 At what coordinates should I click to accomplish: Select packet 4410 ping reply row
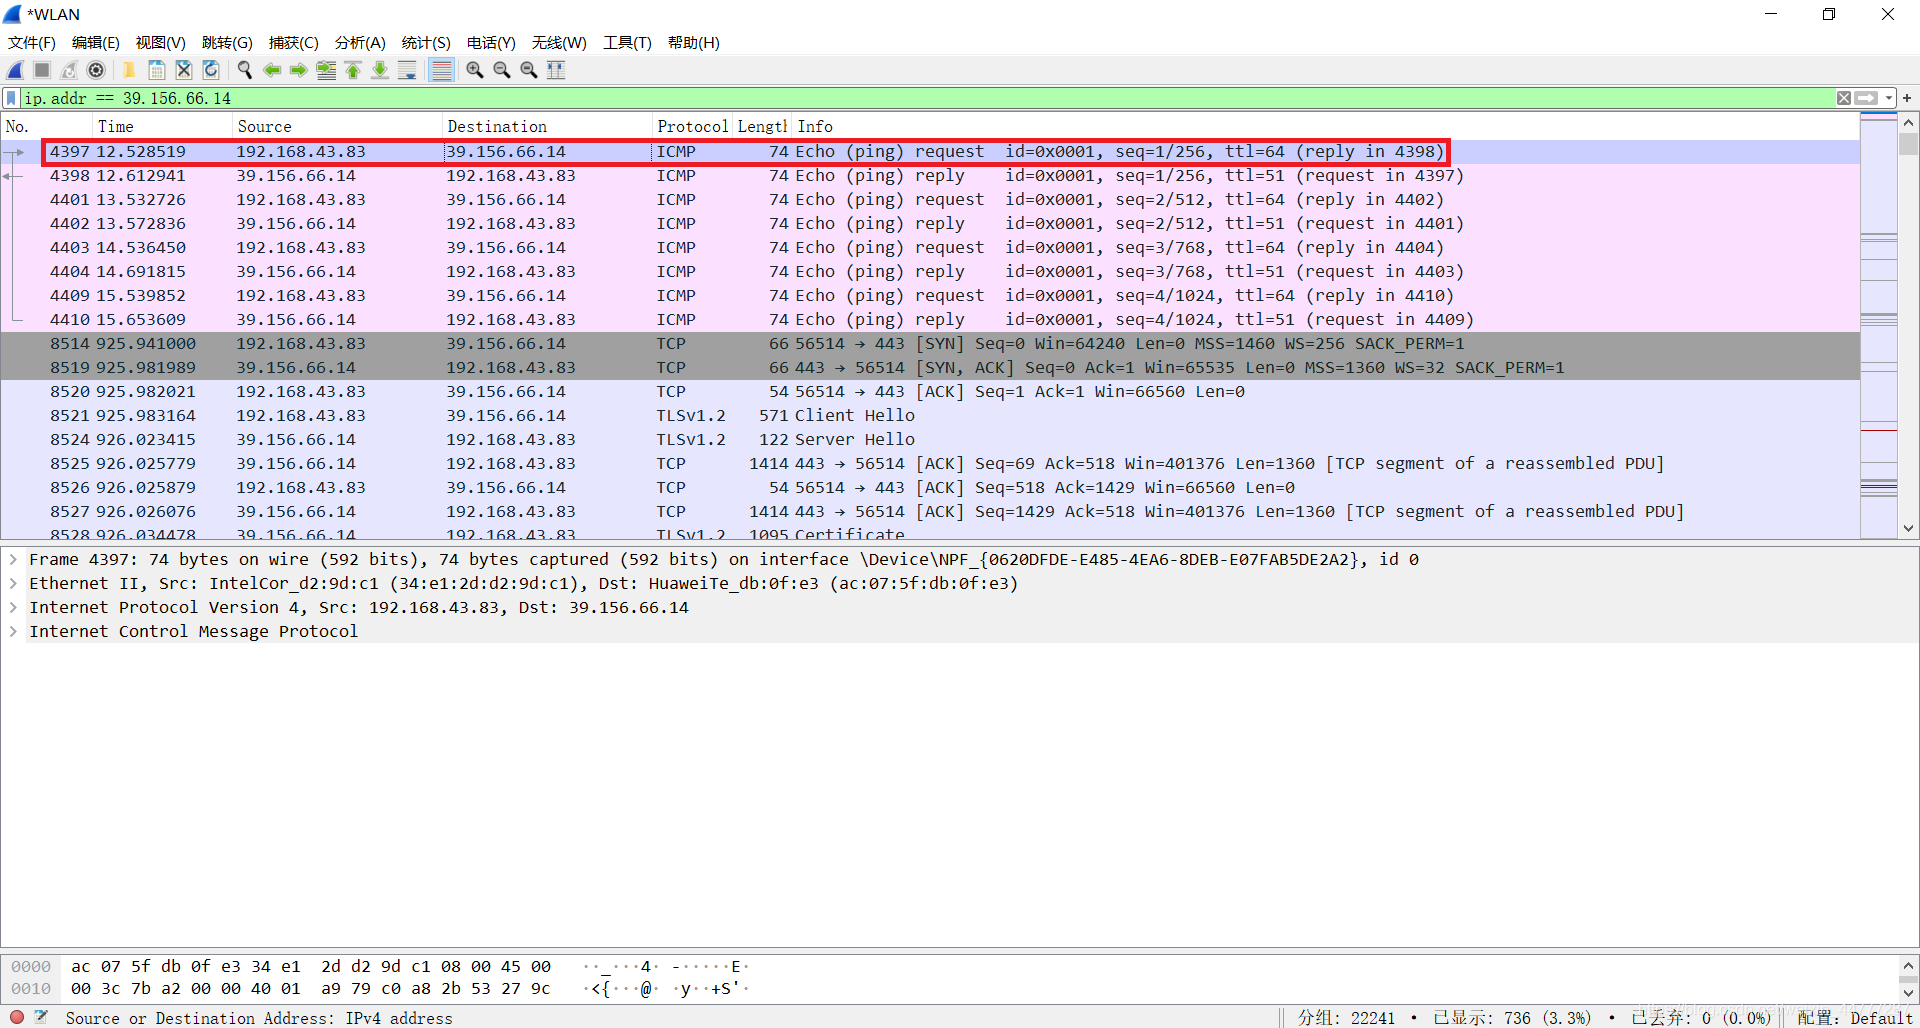930,320
